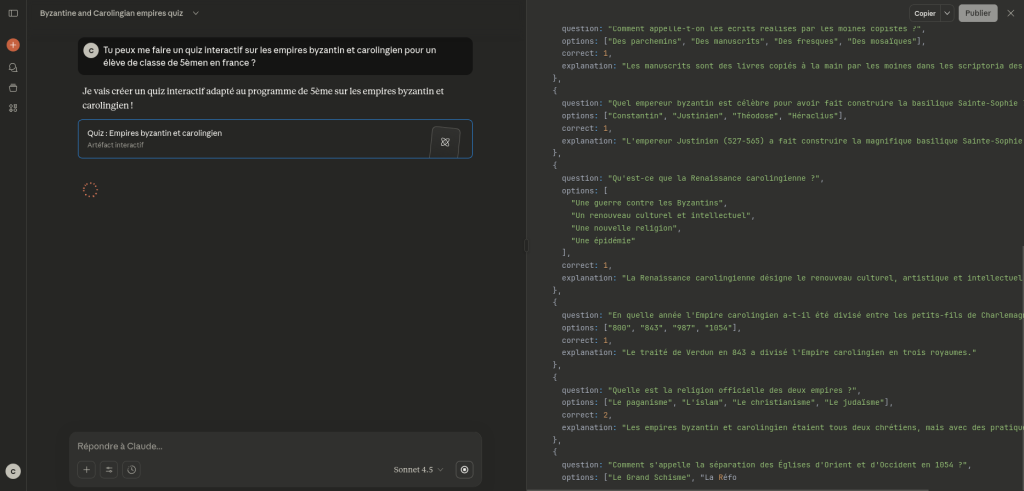The height and width of the screenshot is (491, 1024).
Task: Close the artifact code panel
Action: click(x=1010, y=13)
